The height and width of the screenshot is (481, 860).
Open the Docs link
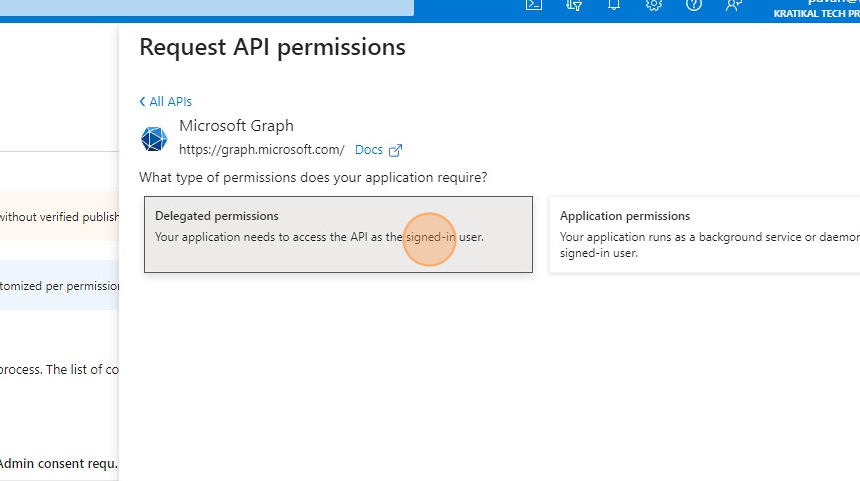point(369,150)
